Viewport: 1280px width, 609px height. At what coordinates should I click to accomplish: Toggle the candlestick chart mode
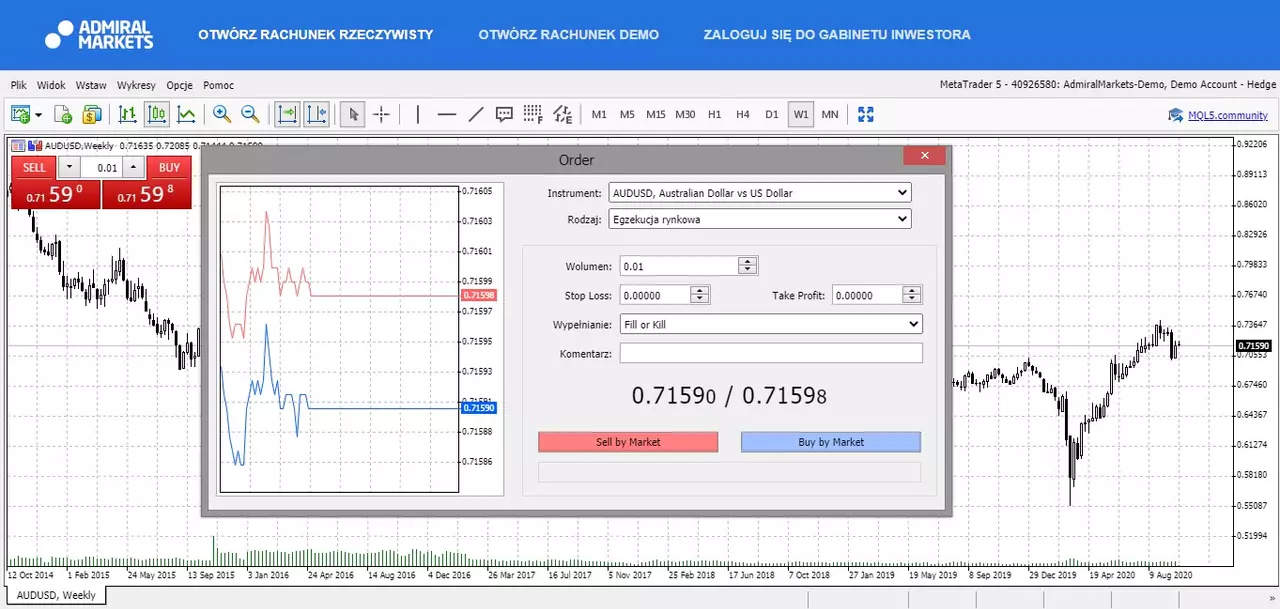156,114
